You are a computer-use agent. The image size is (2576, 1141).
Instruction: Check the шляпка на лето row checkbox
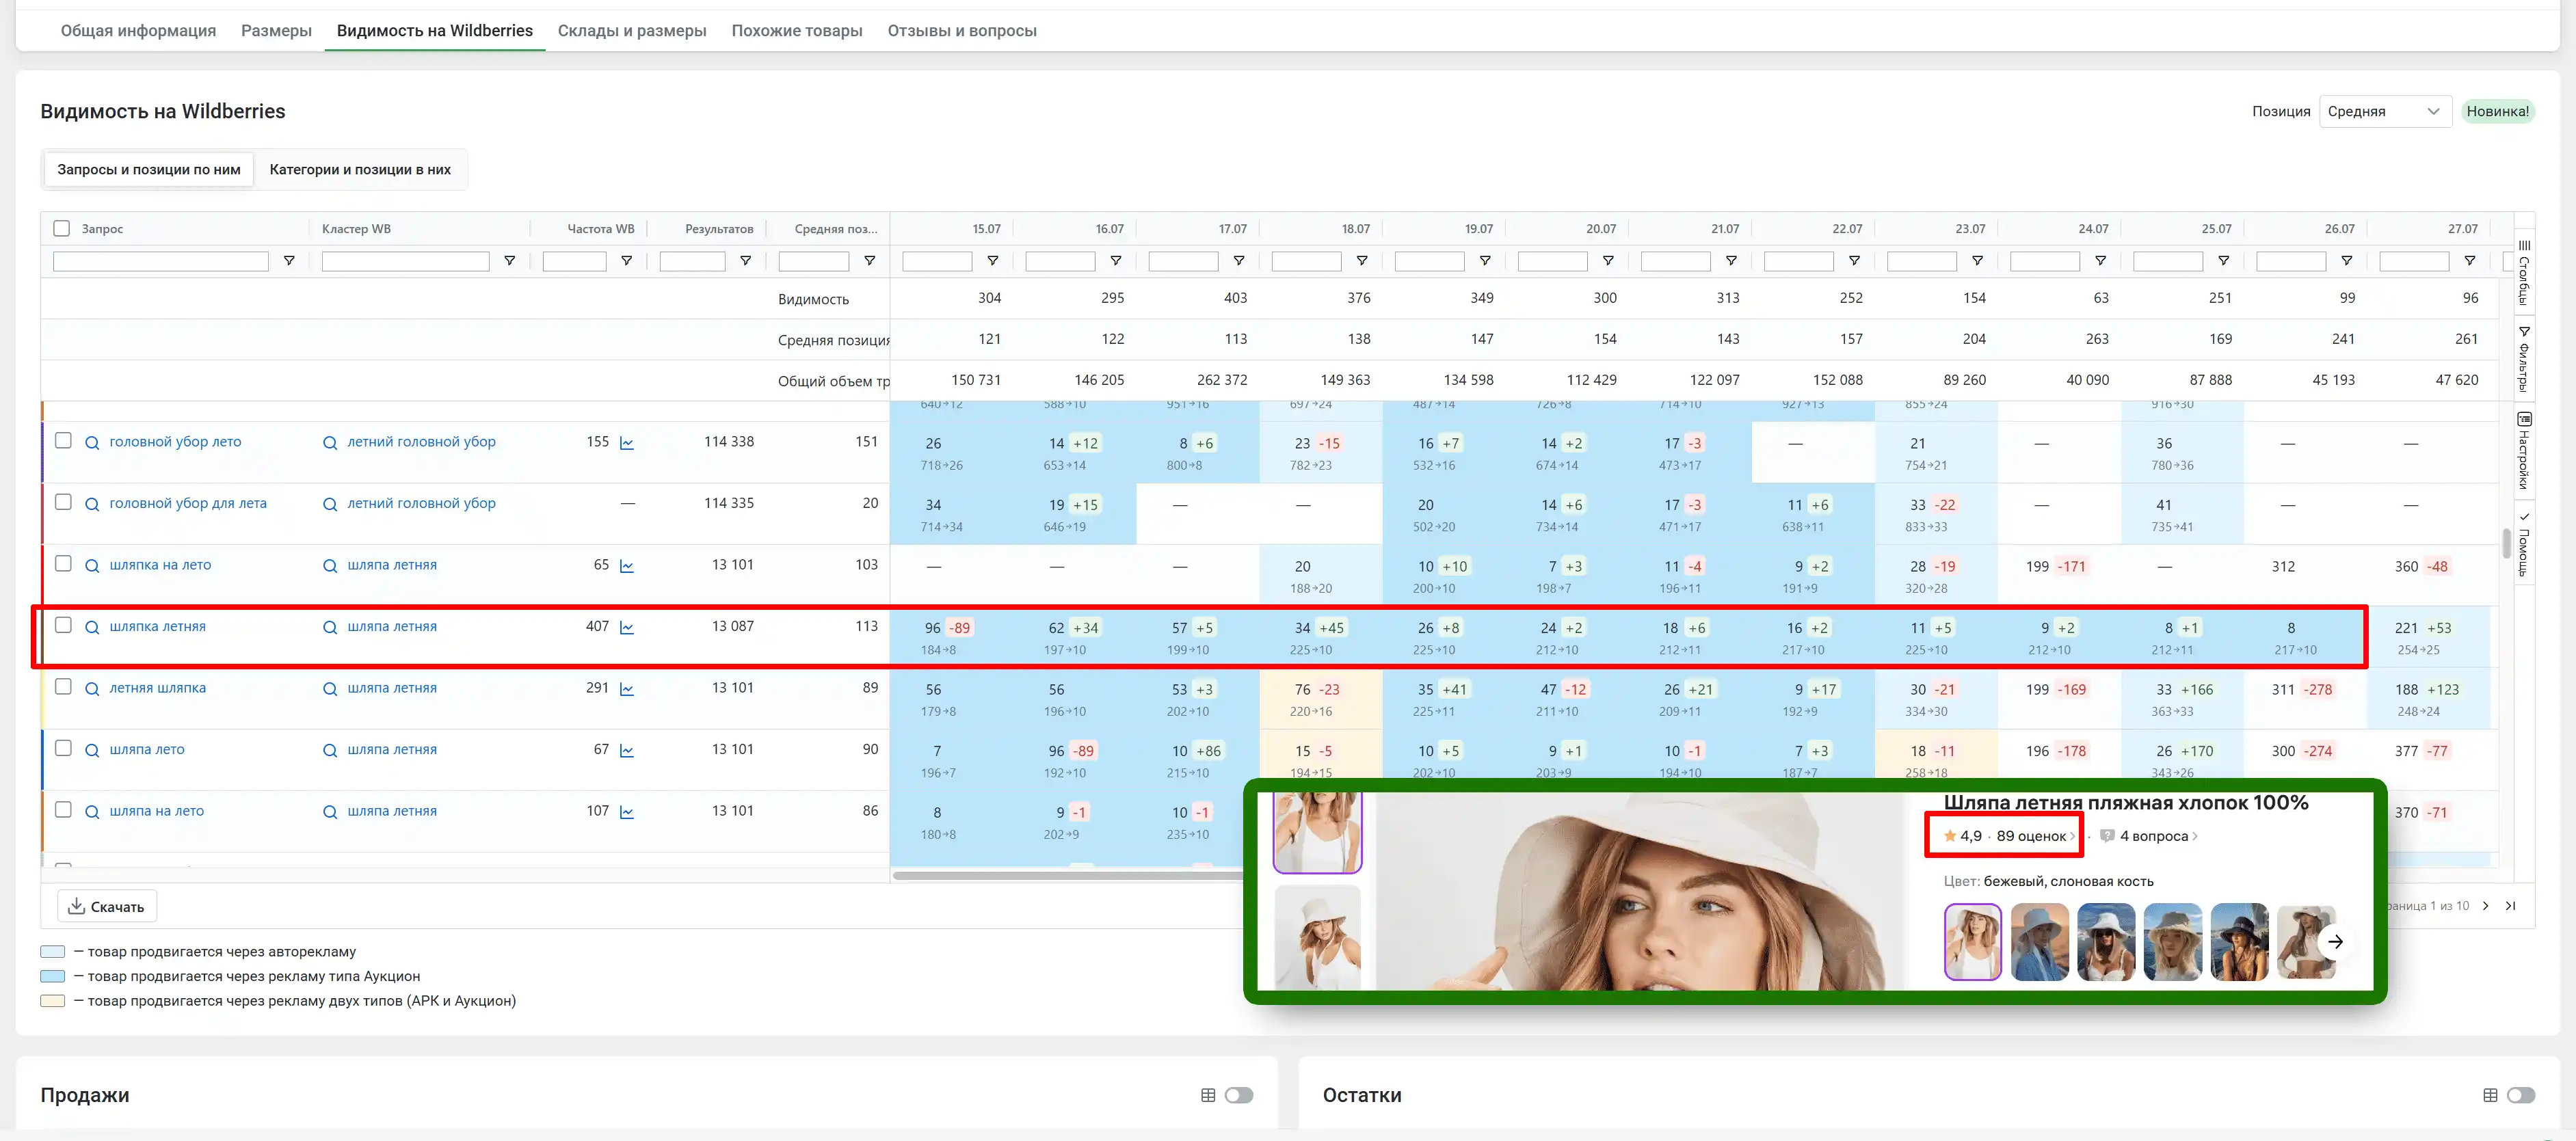point(63,564)
